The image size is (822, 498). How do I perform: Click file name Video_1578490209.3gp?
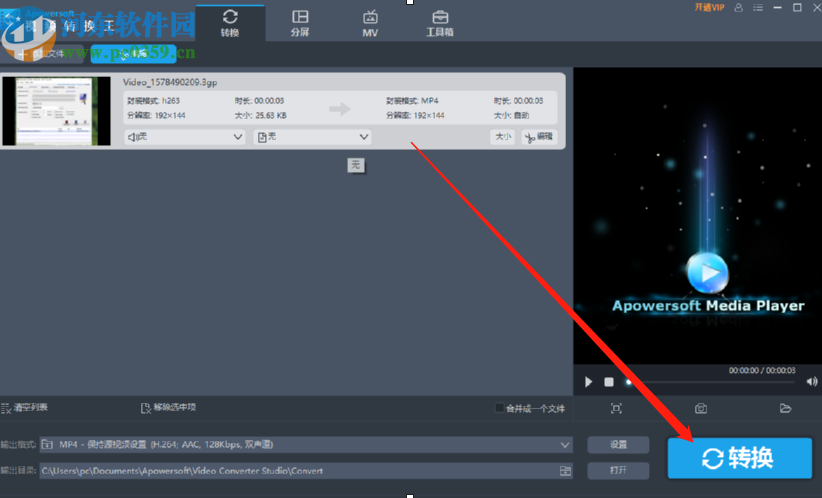pyautogui.click(x=170, y=82)
